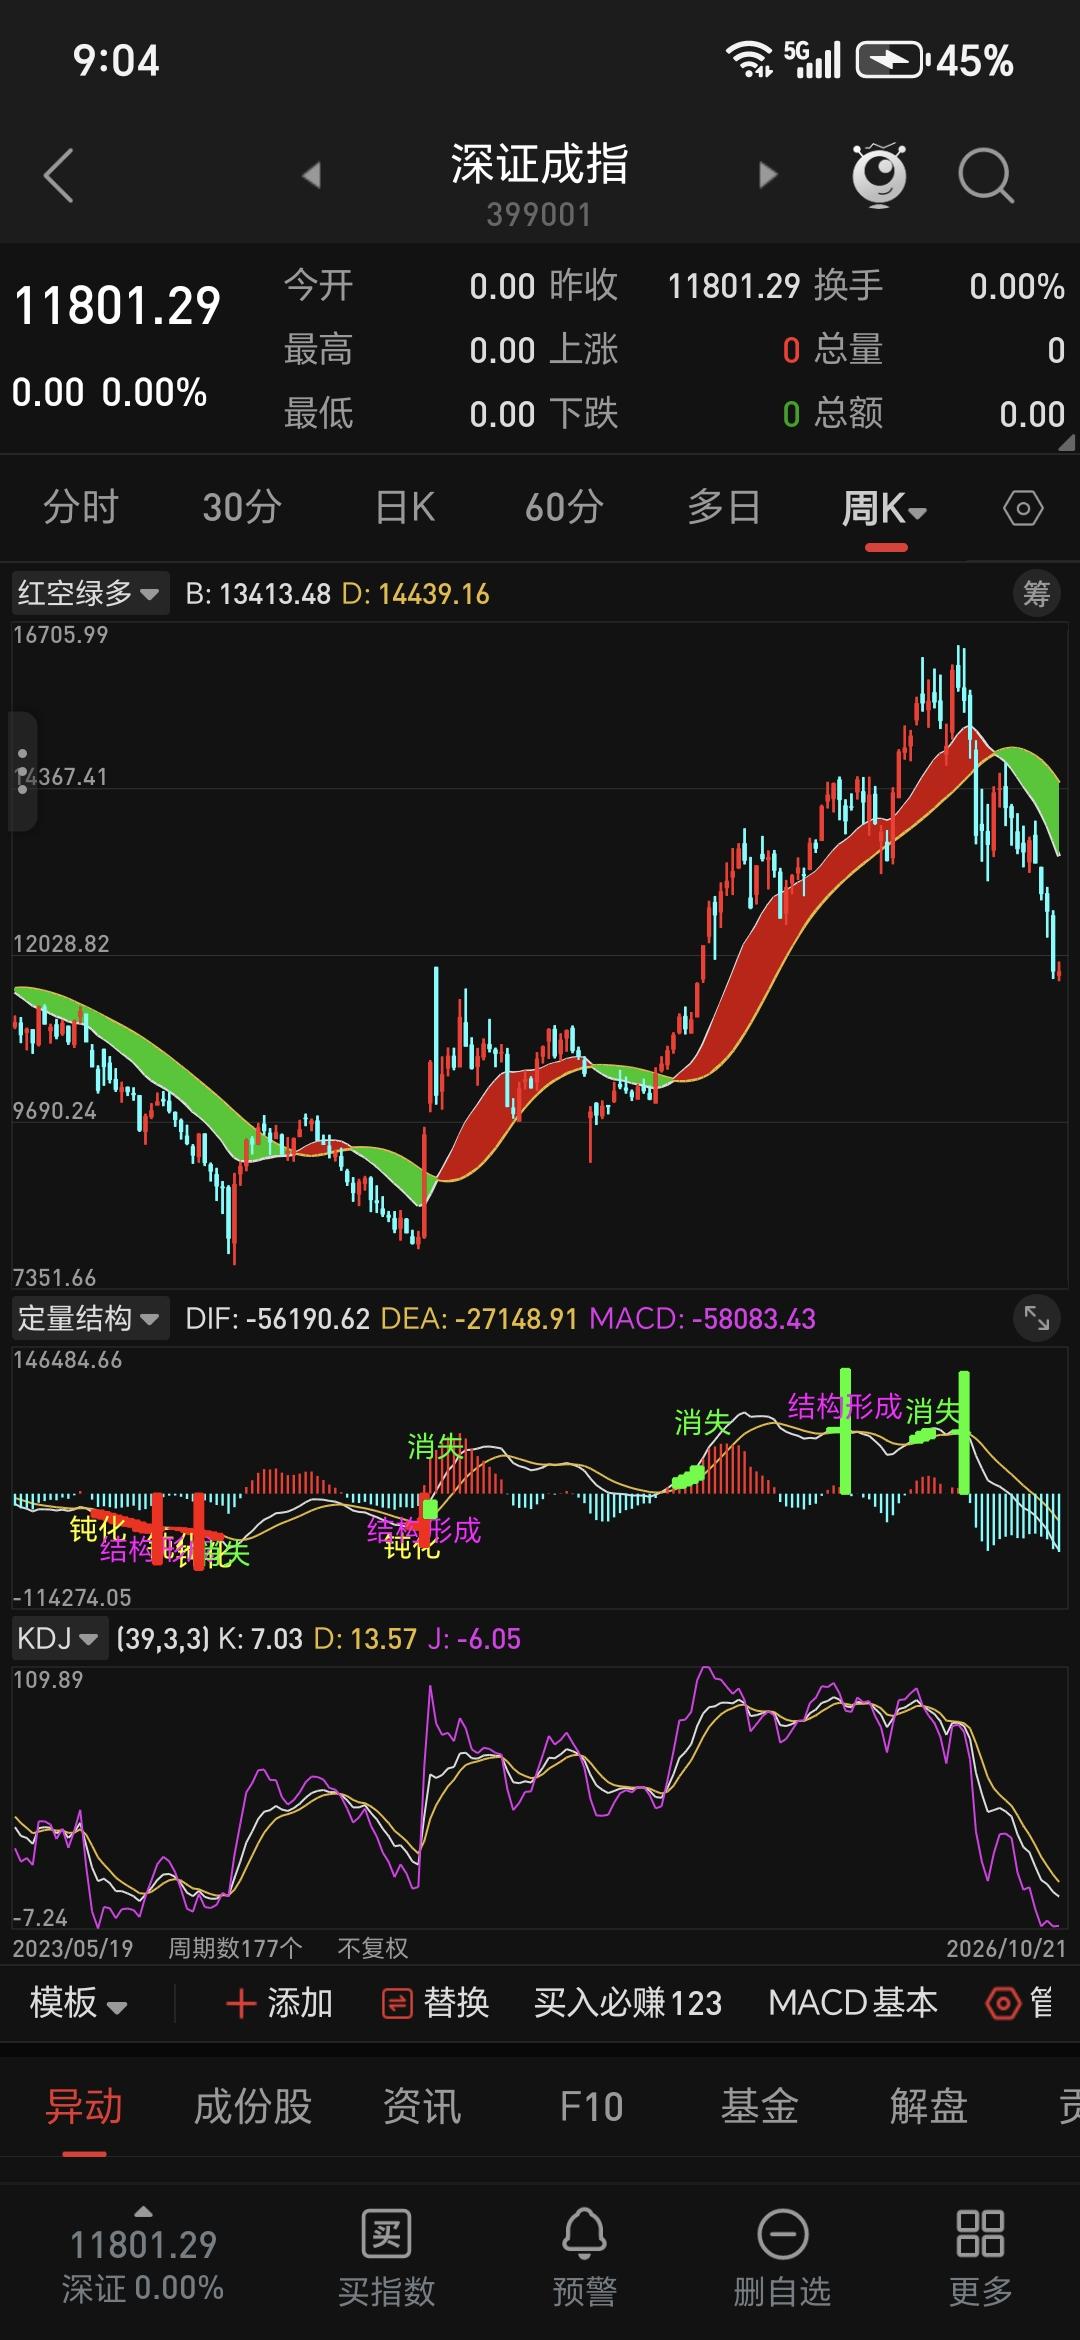This screenshot has height=2340, width=1080.
Task: Select the 成份股 tab
Action: point(253,2107)
